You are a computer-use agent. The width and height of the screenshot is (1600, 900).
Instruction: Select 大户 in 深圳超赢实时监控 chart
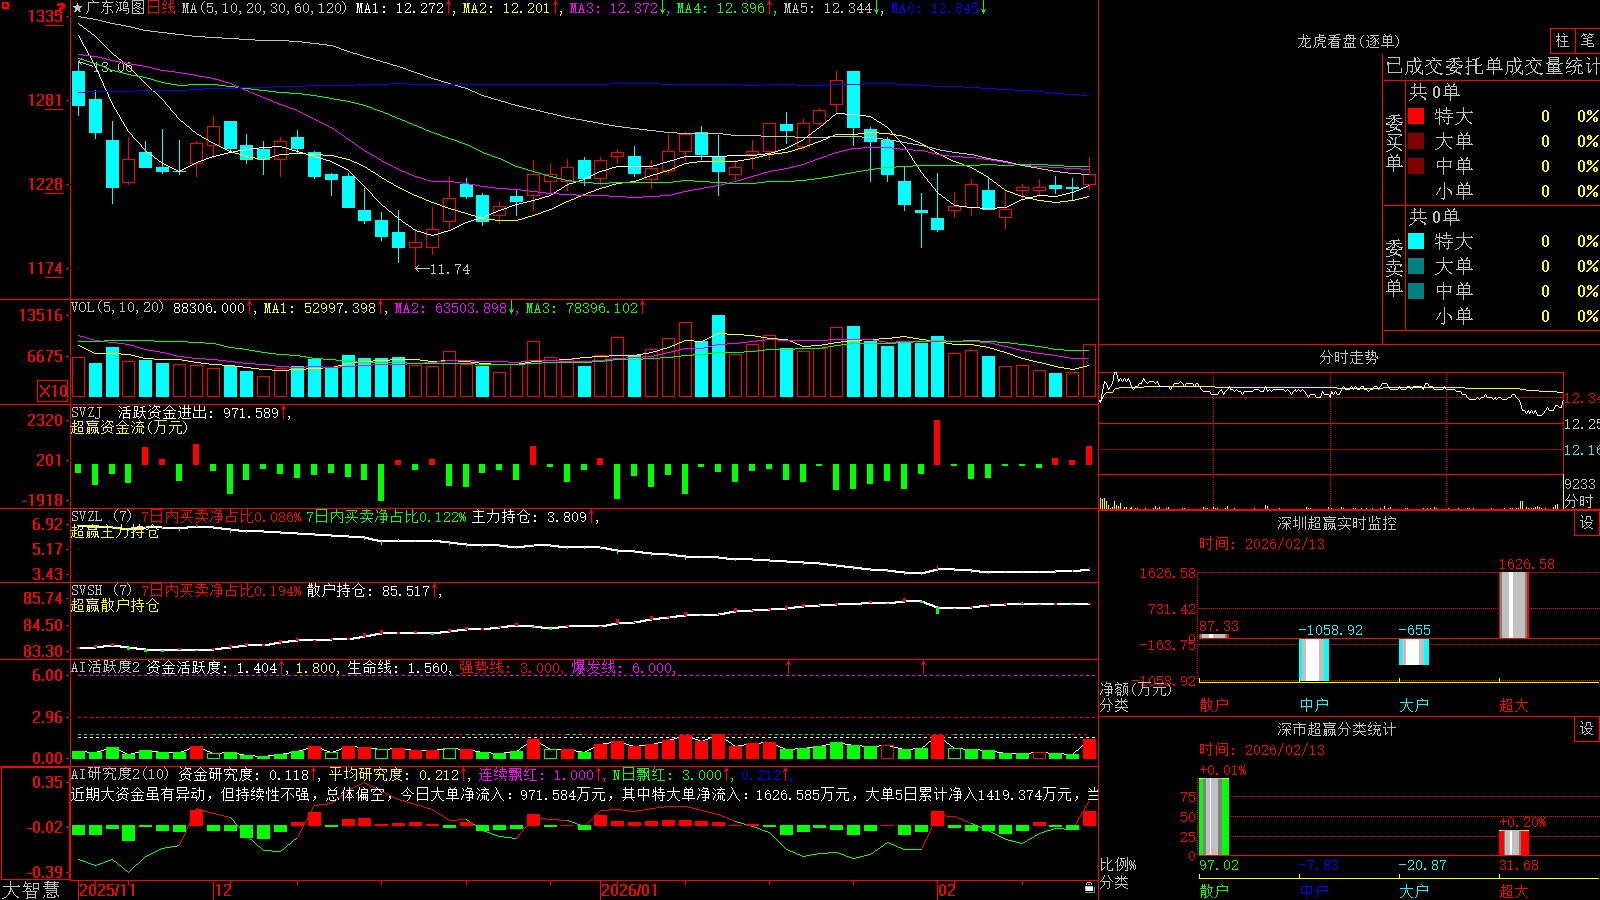coord(1414,705)
